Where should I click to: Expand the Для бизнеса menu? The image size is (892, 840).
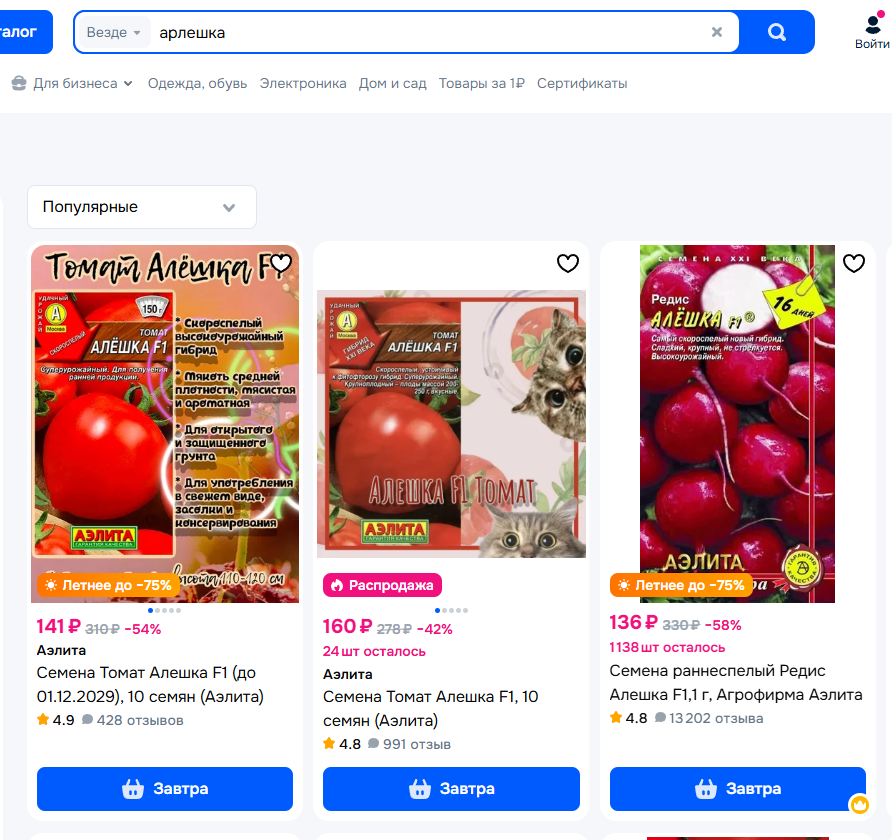tap(72, 84)
